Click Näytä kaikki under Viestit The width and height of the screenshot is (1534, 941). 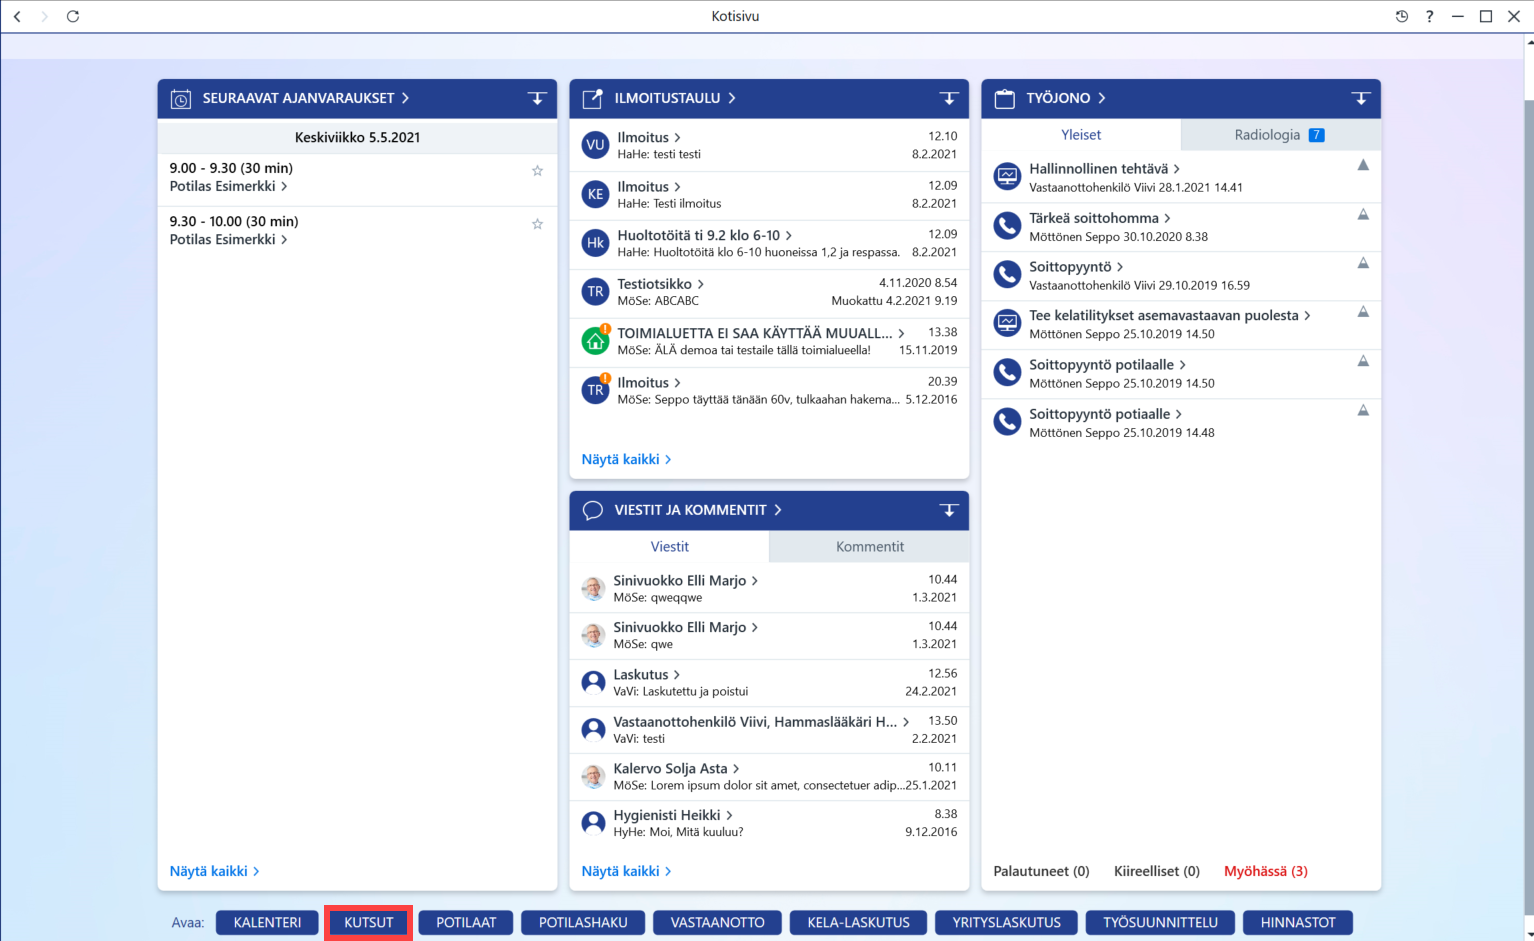(626, 871)
